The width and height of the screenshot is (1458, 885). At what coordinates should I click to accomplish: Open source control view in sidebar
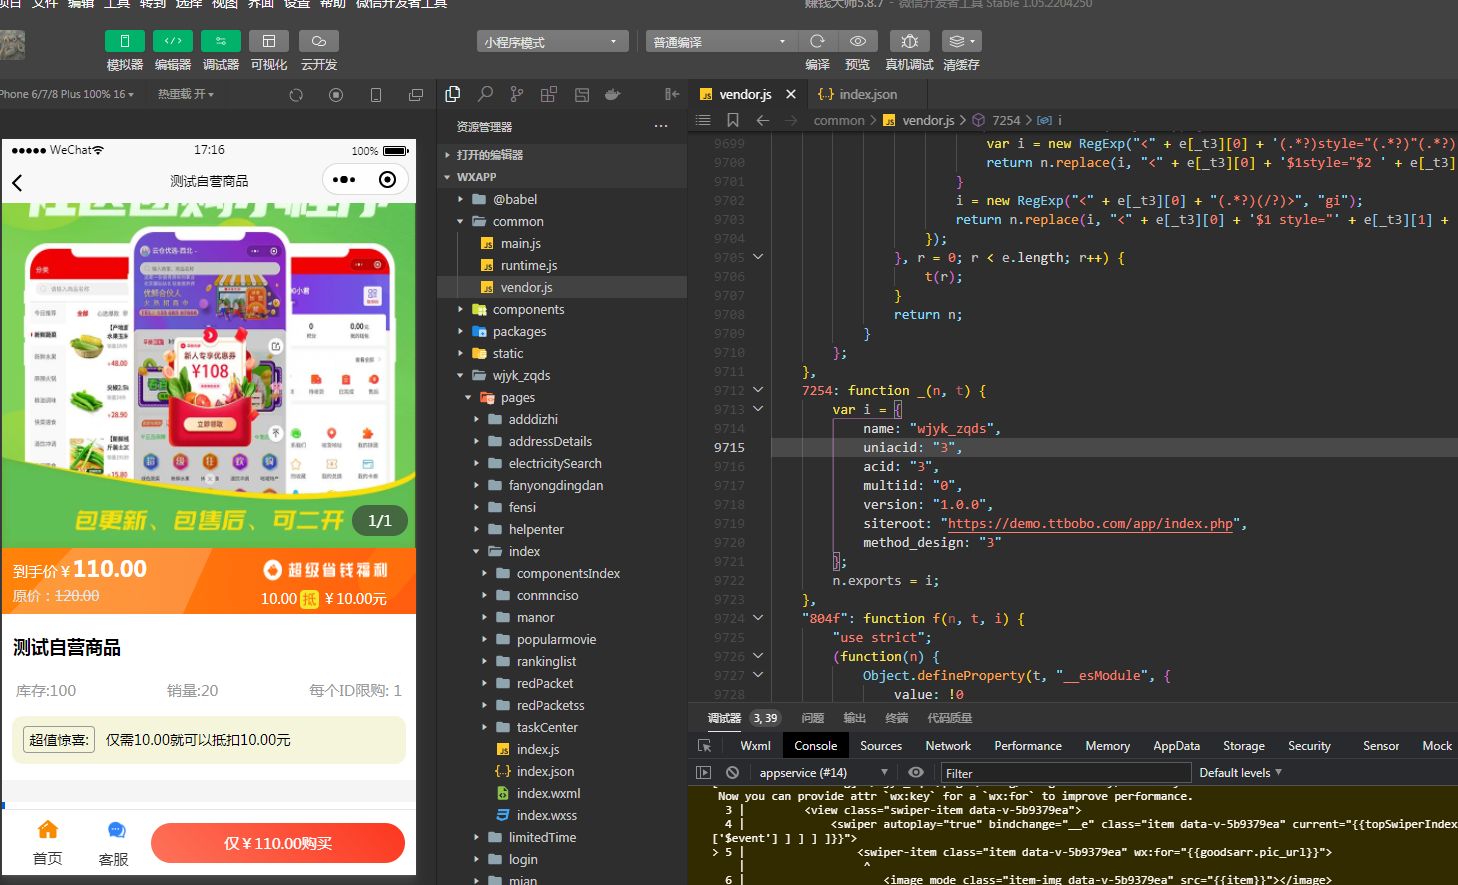[x=517, y=93]
